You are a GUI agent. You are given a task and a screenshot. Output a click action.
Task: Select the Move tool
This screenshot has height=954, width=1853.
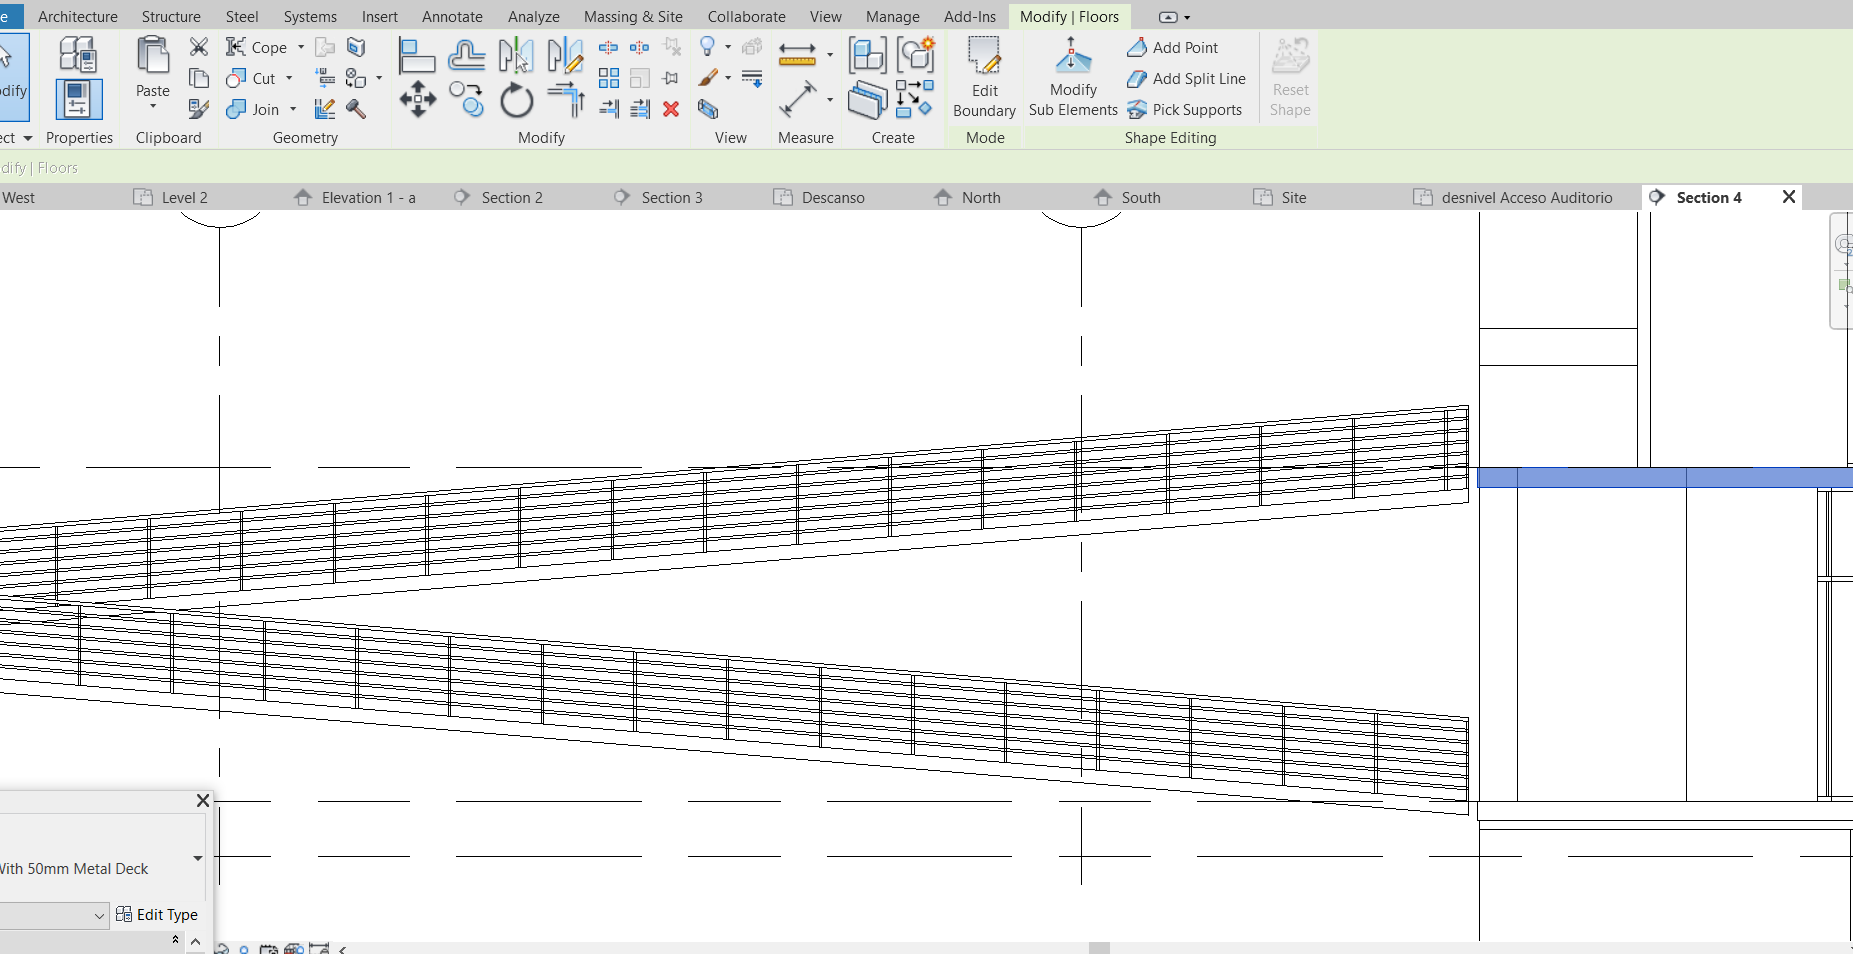click(x=417, y=99)
